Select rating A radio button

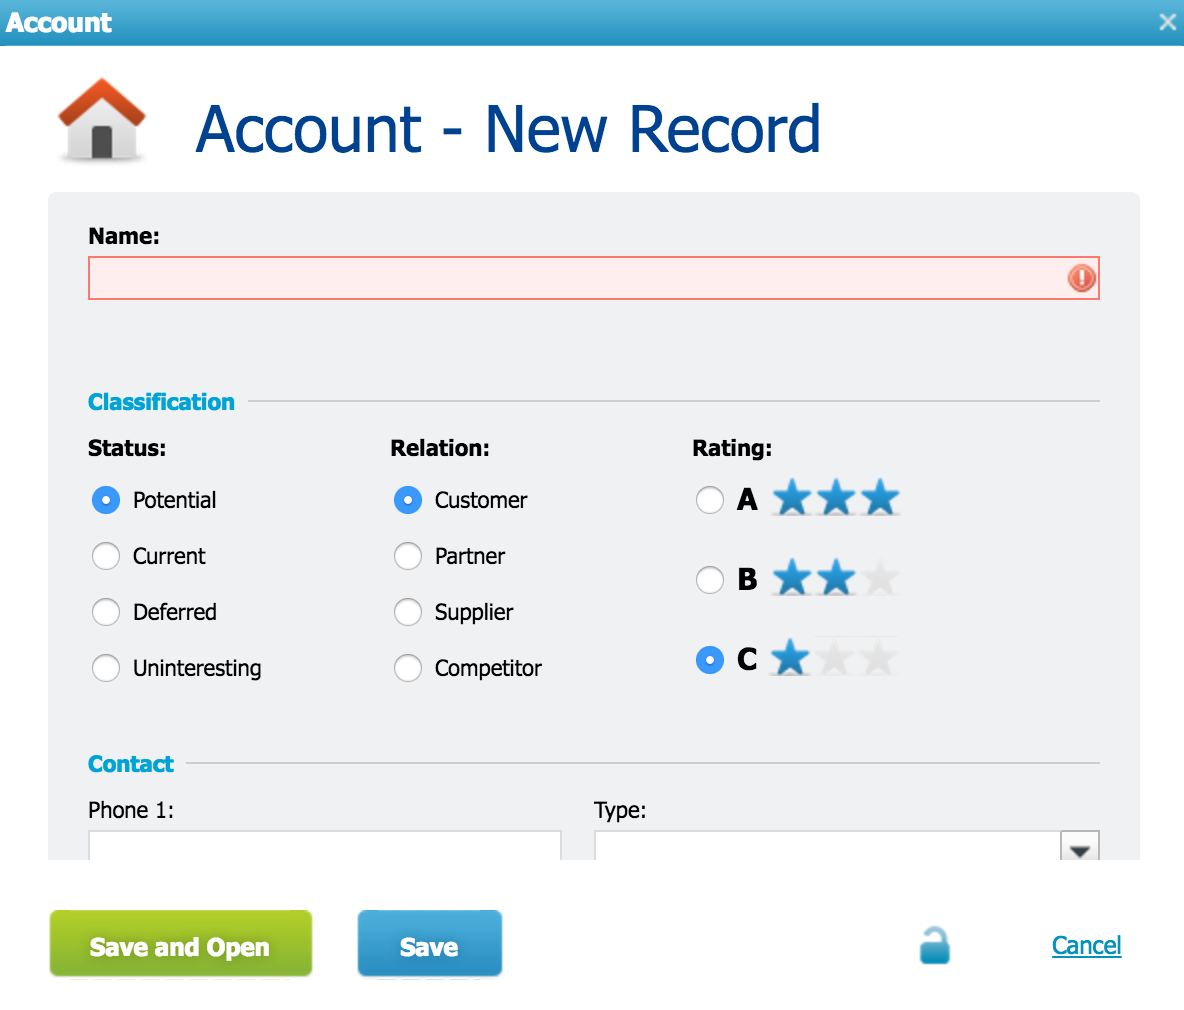tap(710, 500)
